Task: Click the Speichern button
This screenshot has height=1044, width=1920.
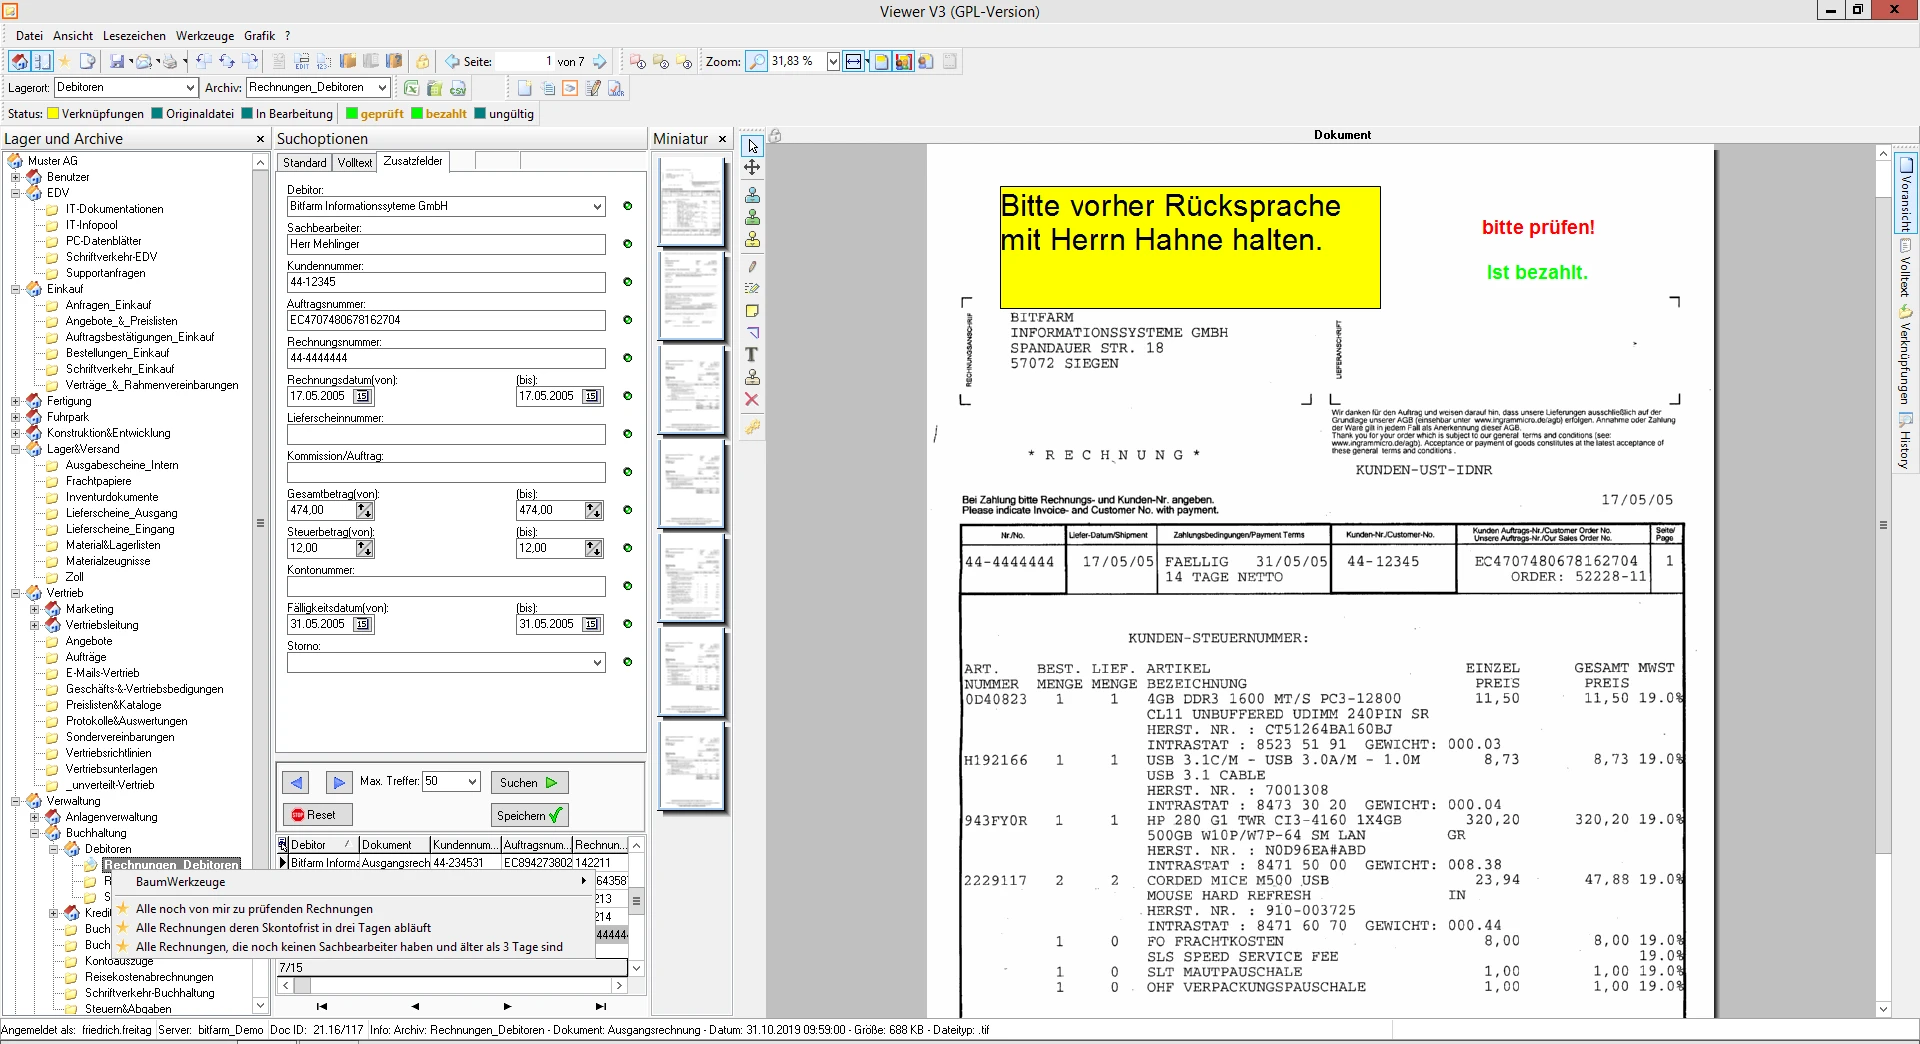Action: pyautogui.click(x=530, y=815)
